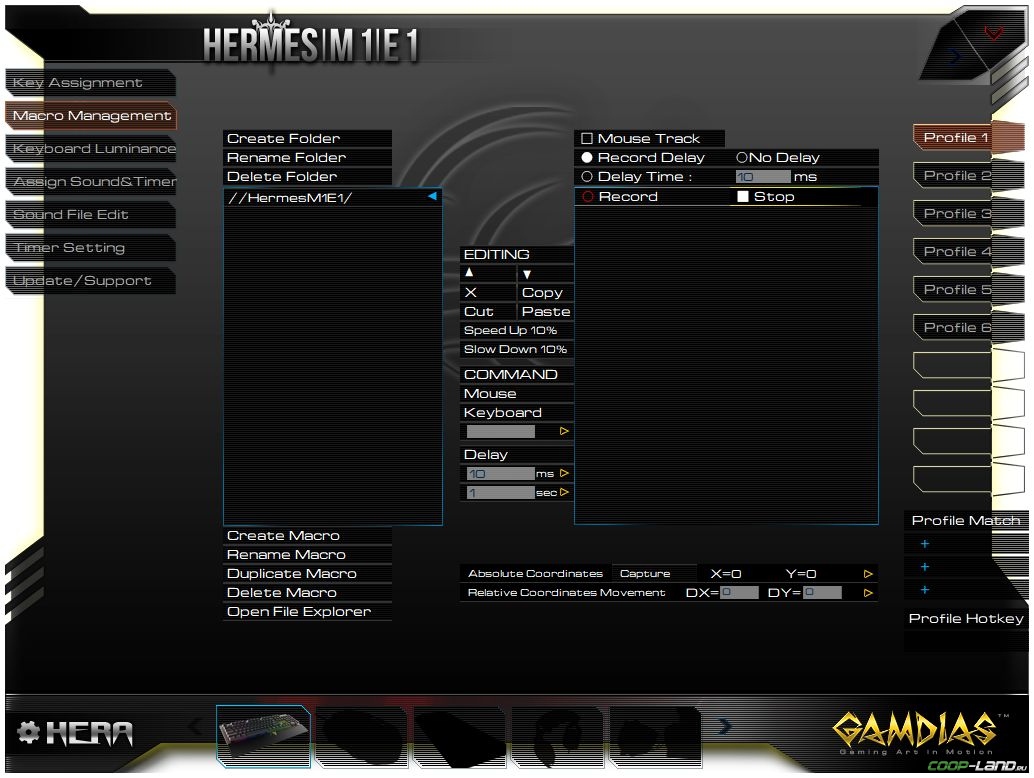Viewport: 1034px width, 778px height.
Task: Click the DX relative coordinate field
Action: point(739,593)
